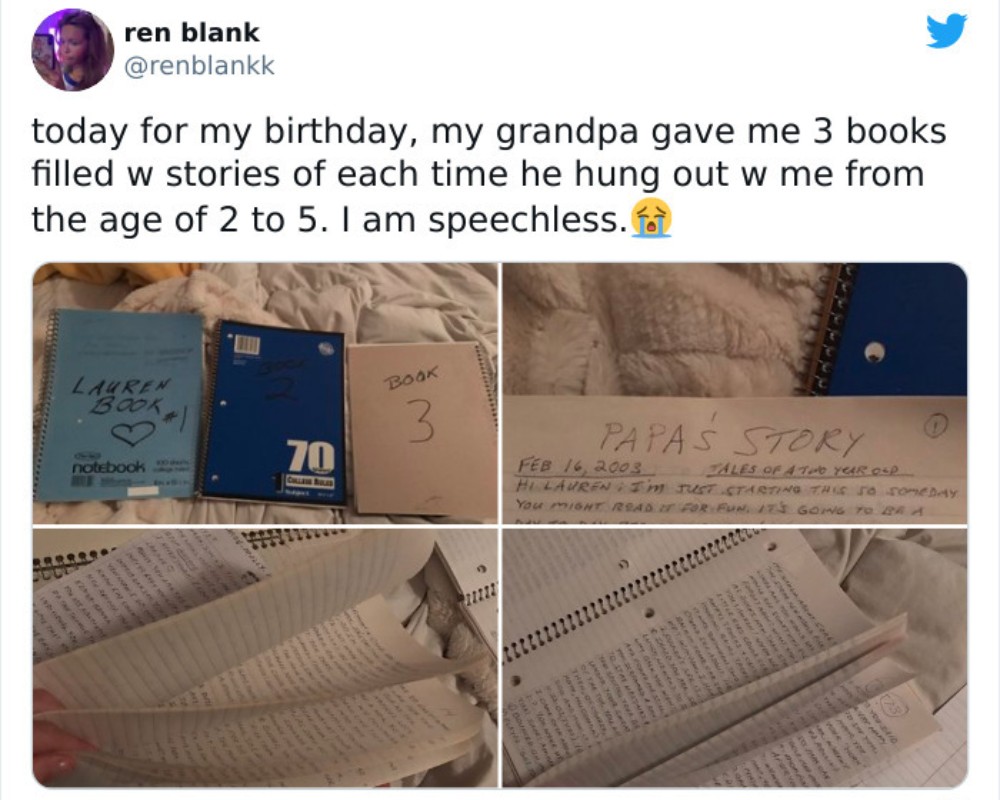Open the photo of three notebooks
1000x800 pixels.
(x=265, y=394)
